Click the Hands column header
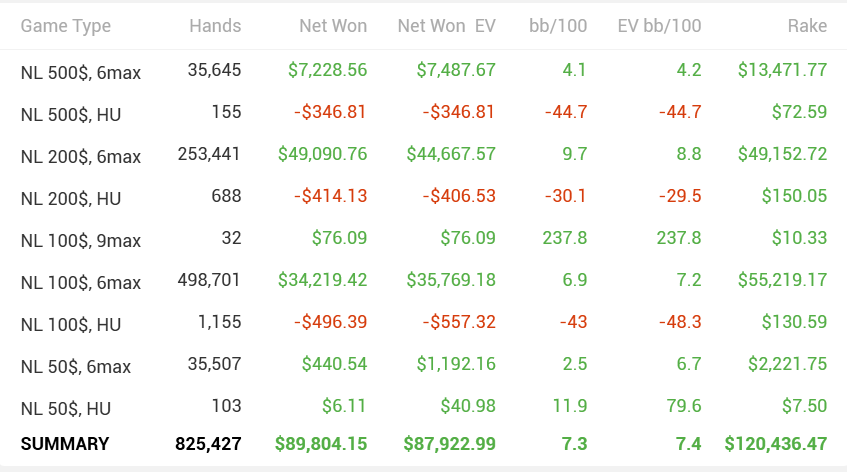Screen dimensions: 847x472 (215, 26)
